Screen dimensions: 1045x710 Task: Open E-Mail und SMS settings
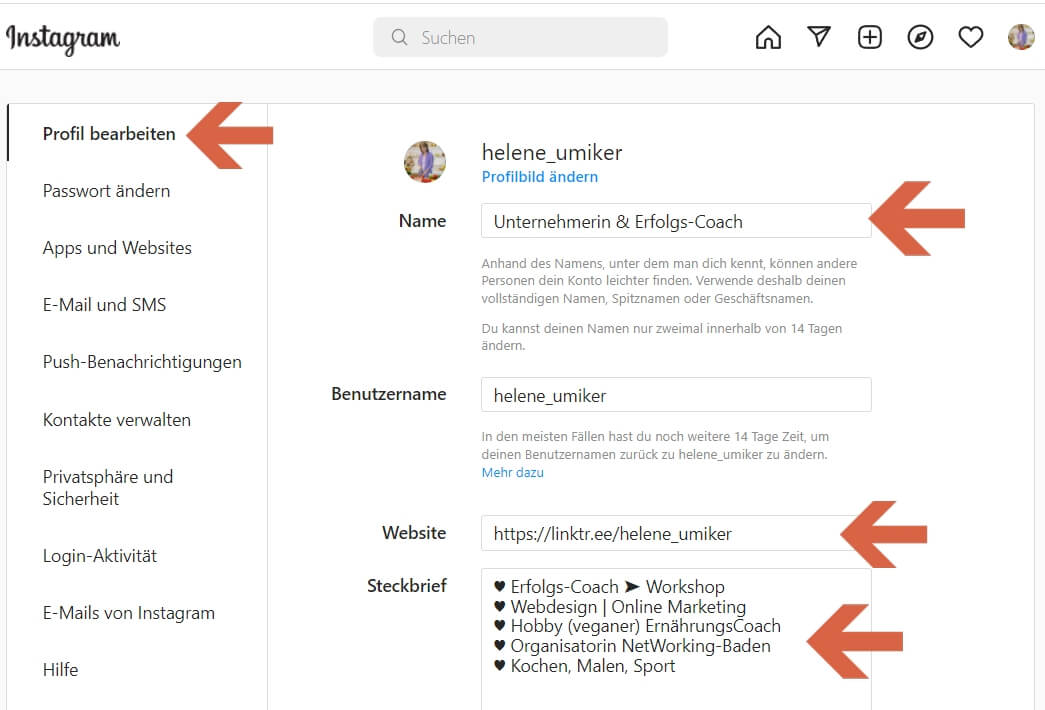tap(104, 305)
